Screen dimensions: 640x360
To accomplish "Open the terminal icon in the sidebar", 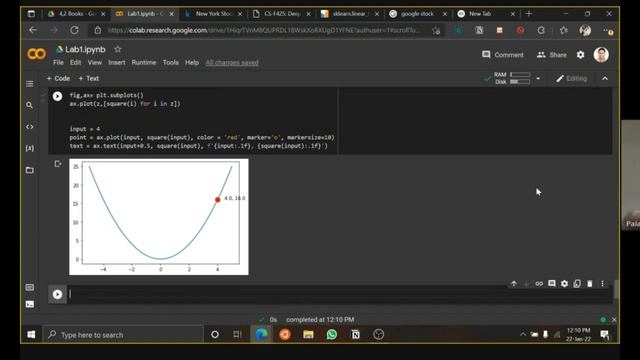I will [x=29, y=304].
